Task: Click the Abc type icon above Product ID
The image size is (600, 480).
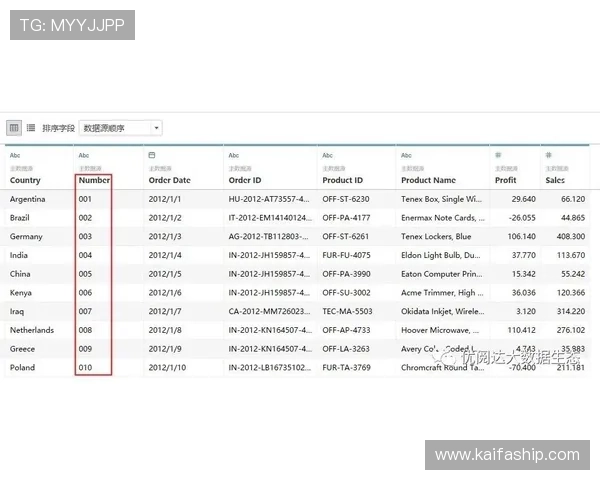Action: [328, 155]
